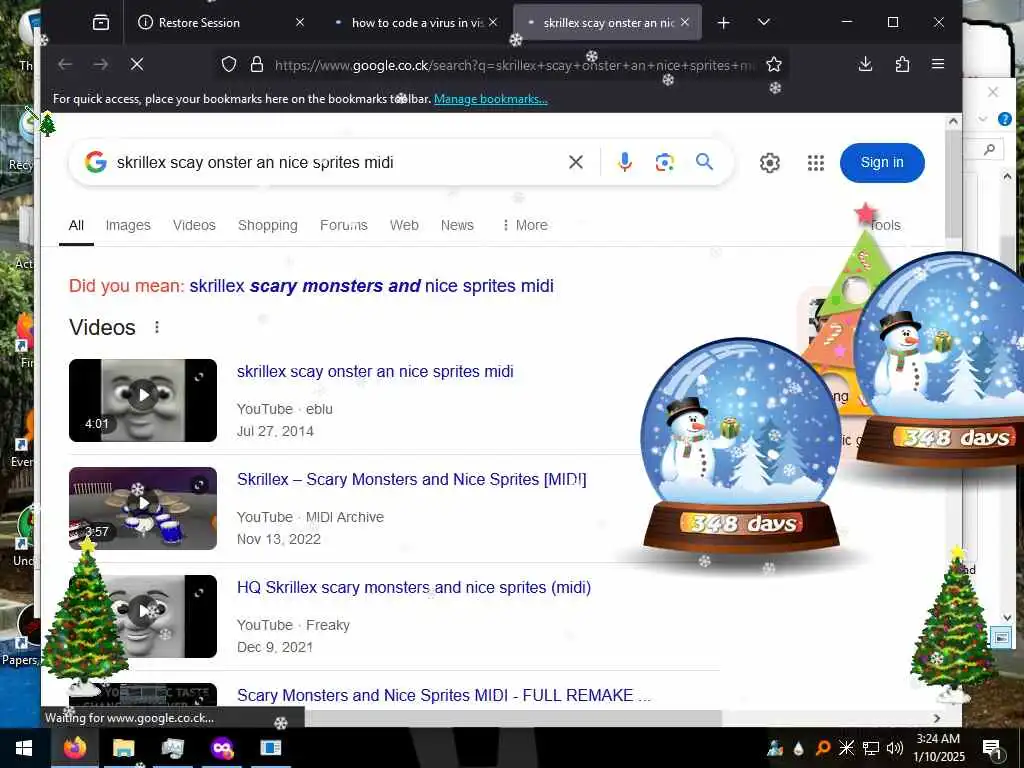Open 'Skrillex – Scary Monsters and Nice Sprites [MIDI]' result
Viewport: 1024px width, 768px height.
(411, 479)
